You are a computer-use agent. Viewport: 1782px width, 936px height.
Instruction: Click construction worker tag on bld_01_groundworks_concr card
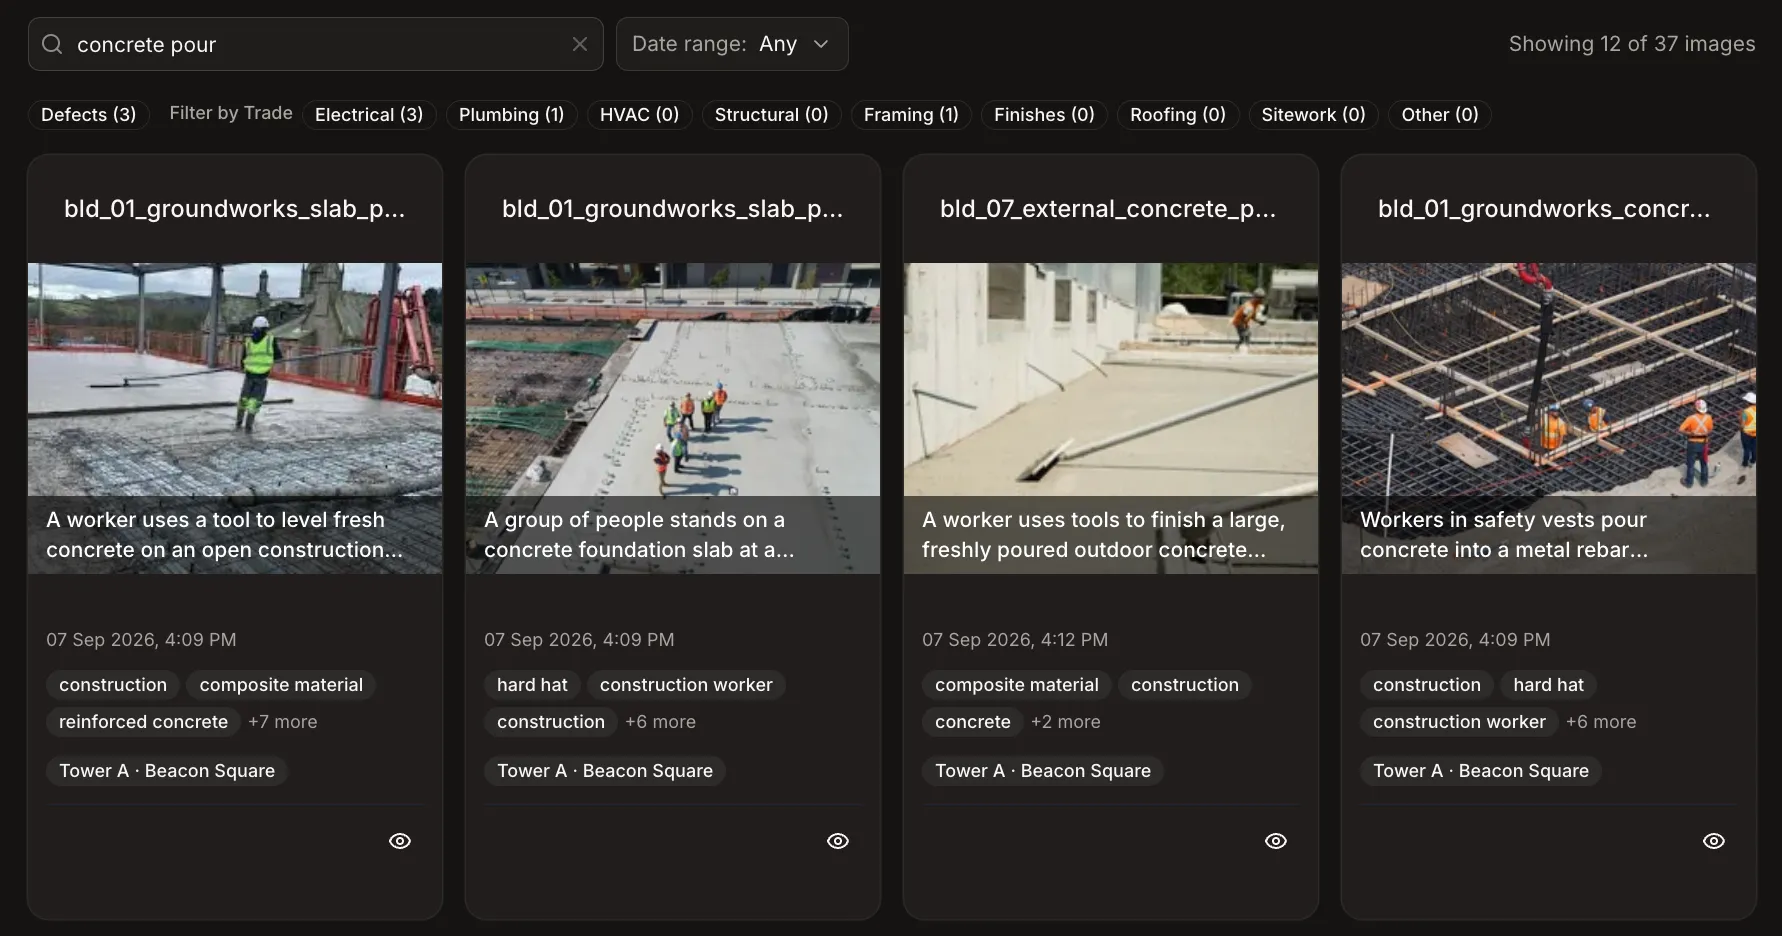pos(1459,722)
